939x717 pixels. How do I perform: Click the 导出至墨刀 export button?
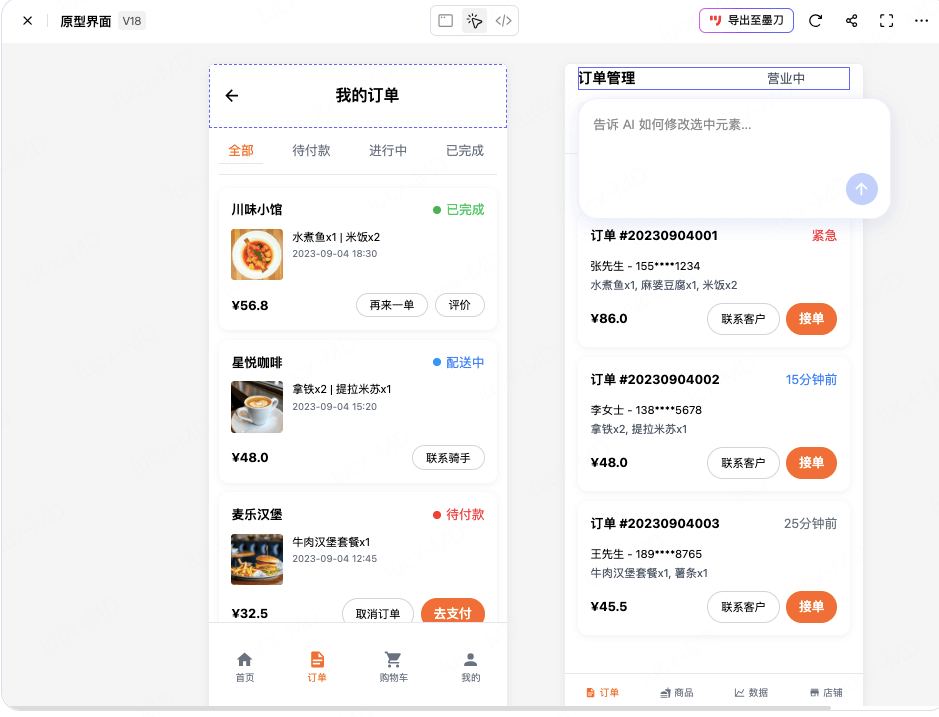click(x=746, y=20)
